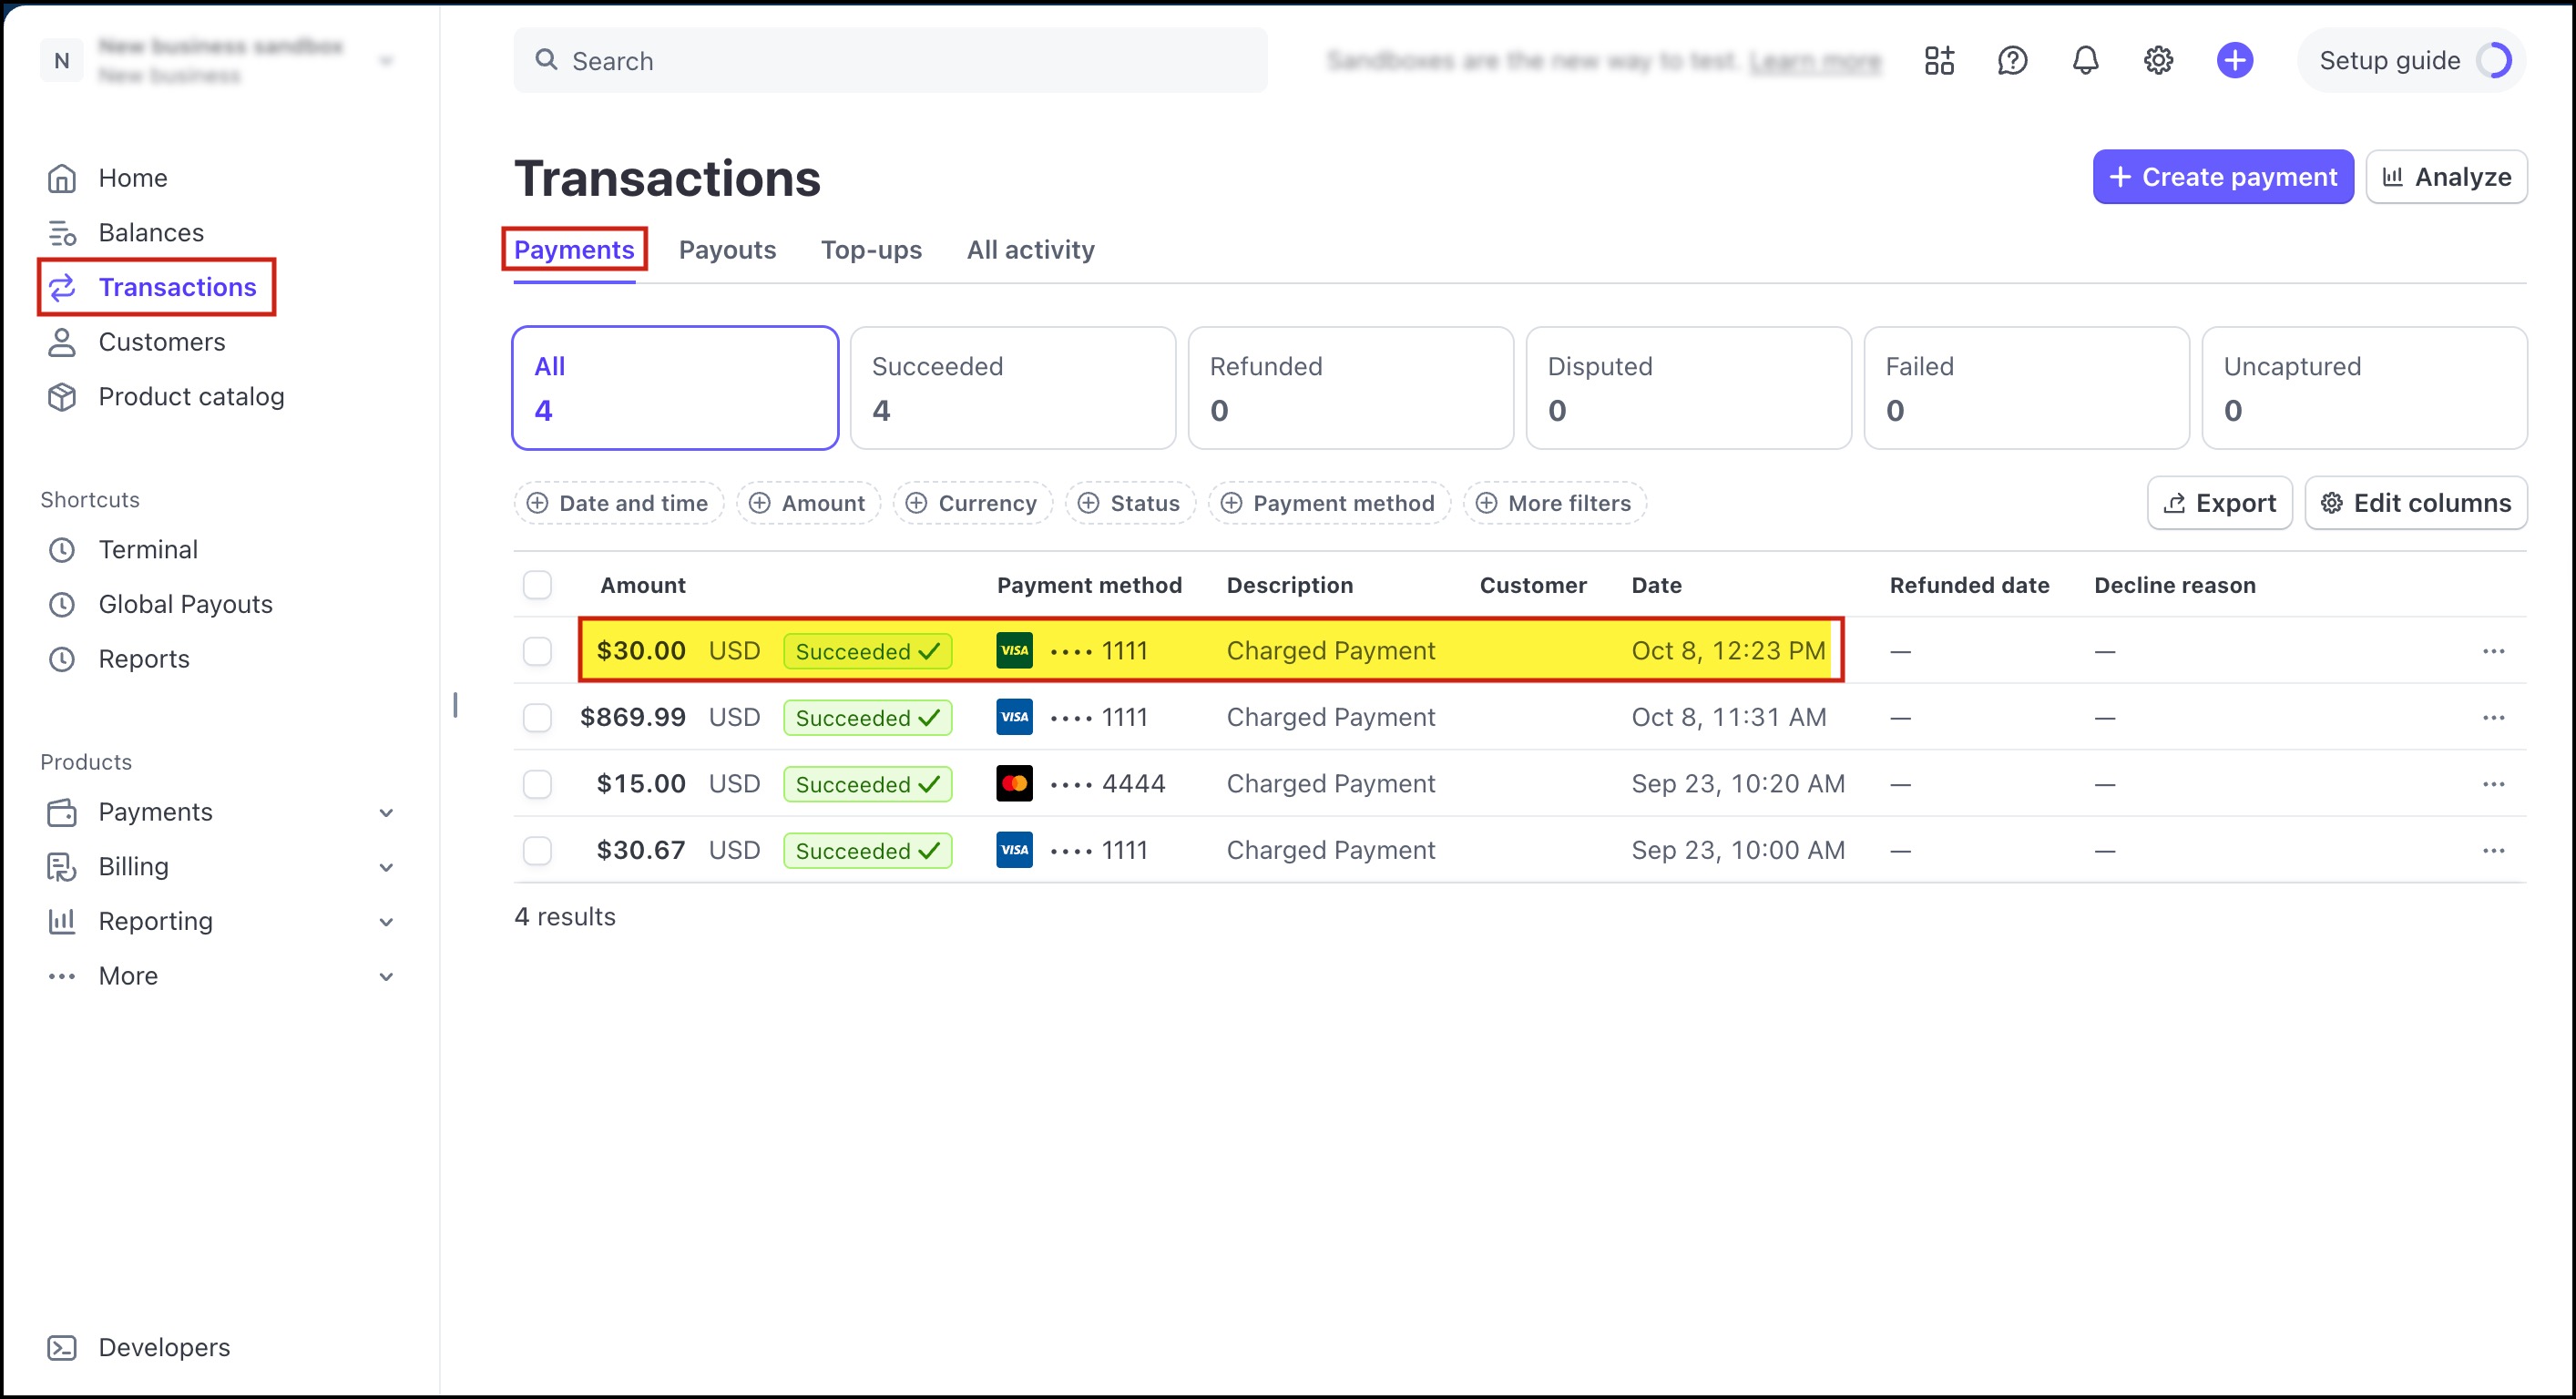The height and width of the screenshot is (1399, 2576).
Task: Expand the Reporting menu chevron
Action: coord(386,922)
